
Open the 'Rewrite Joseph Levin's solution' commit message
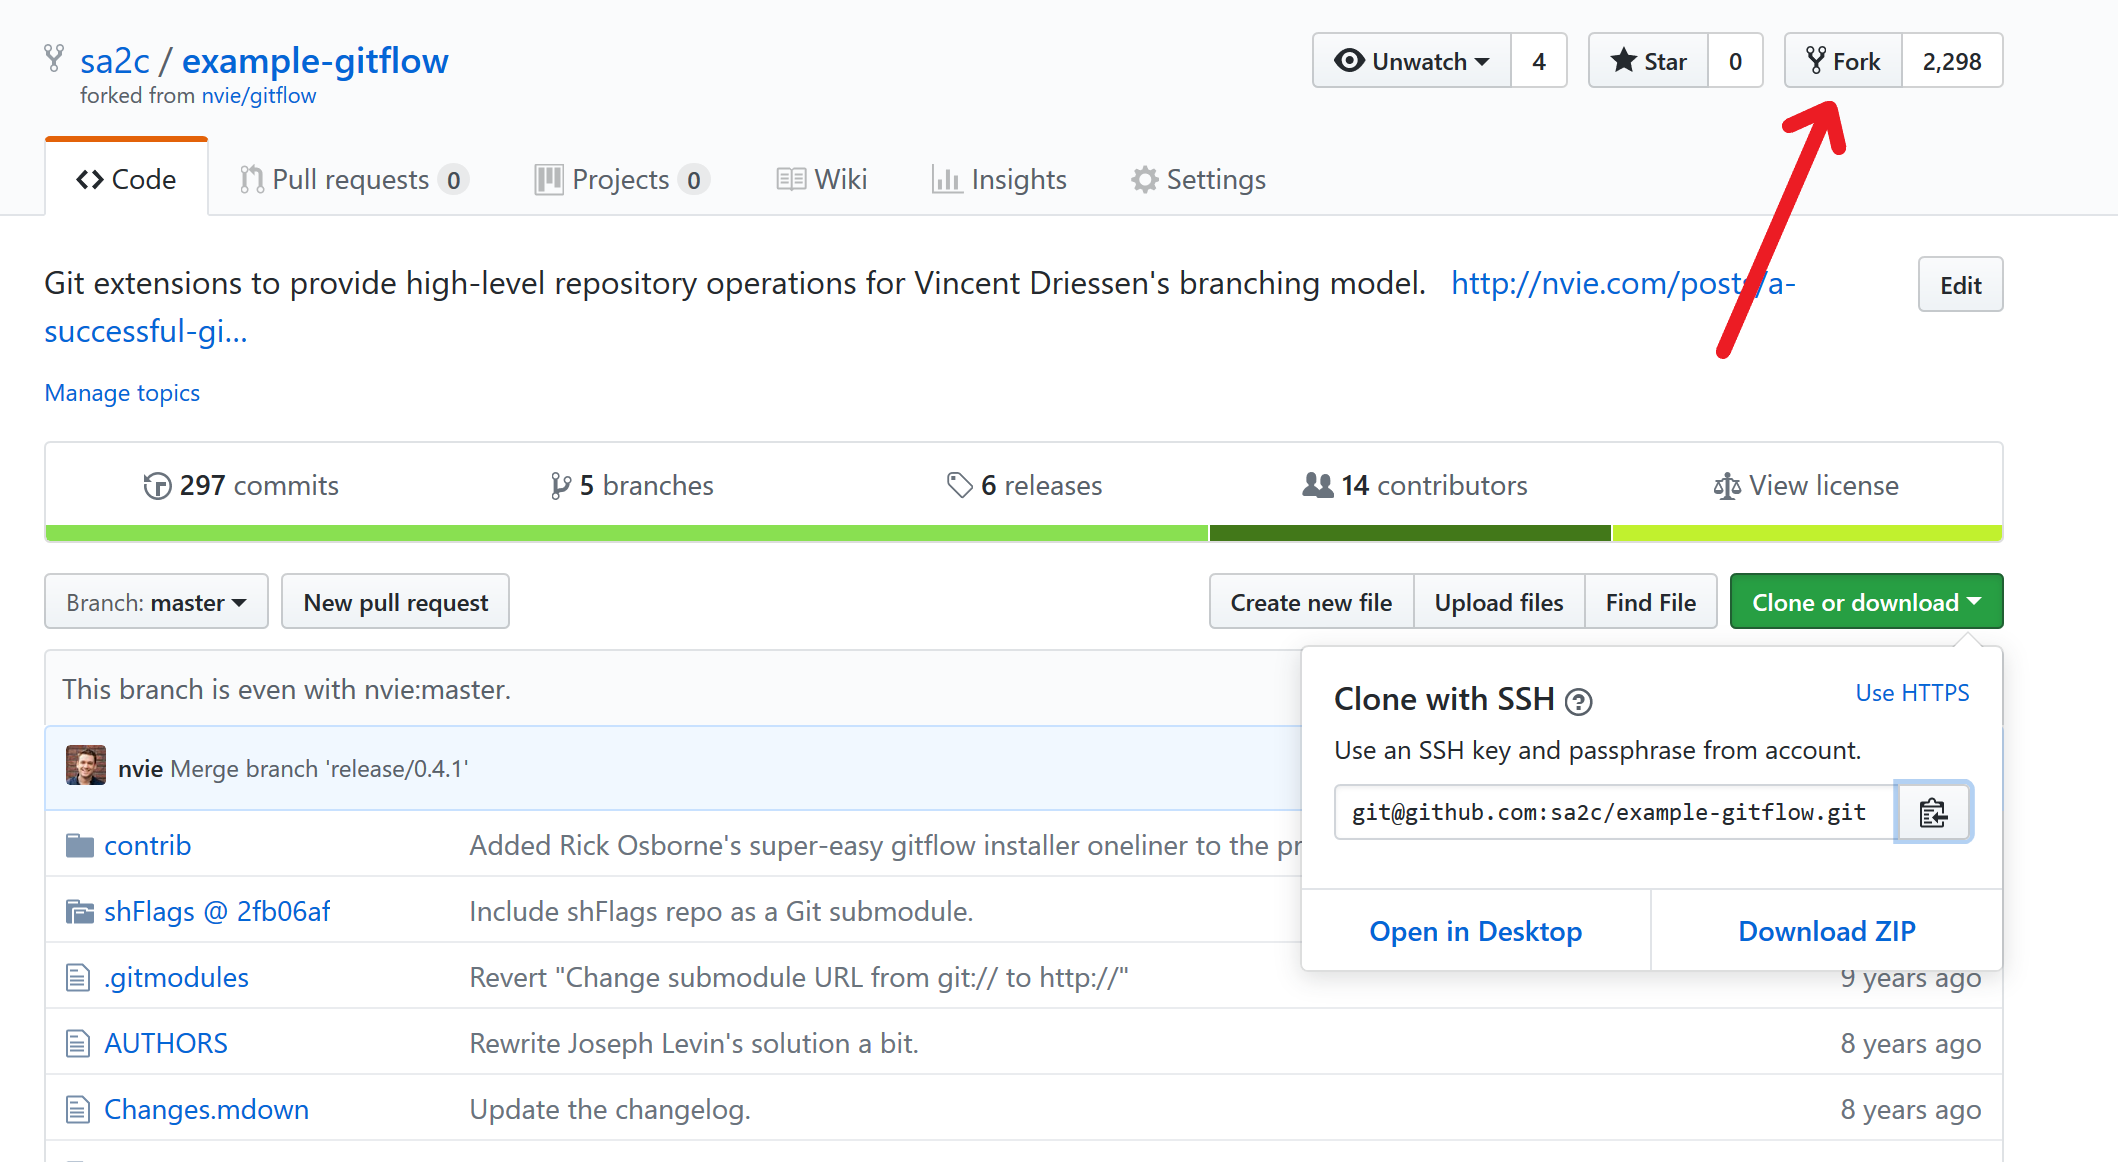click(694, 1044)
